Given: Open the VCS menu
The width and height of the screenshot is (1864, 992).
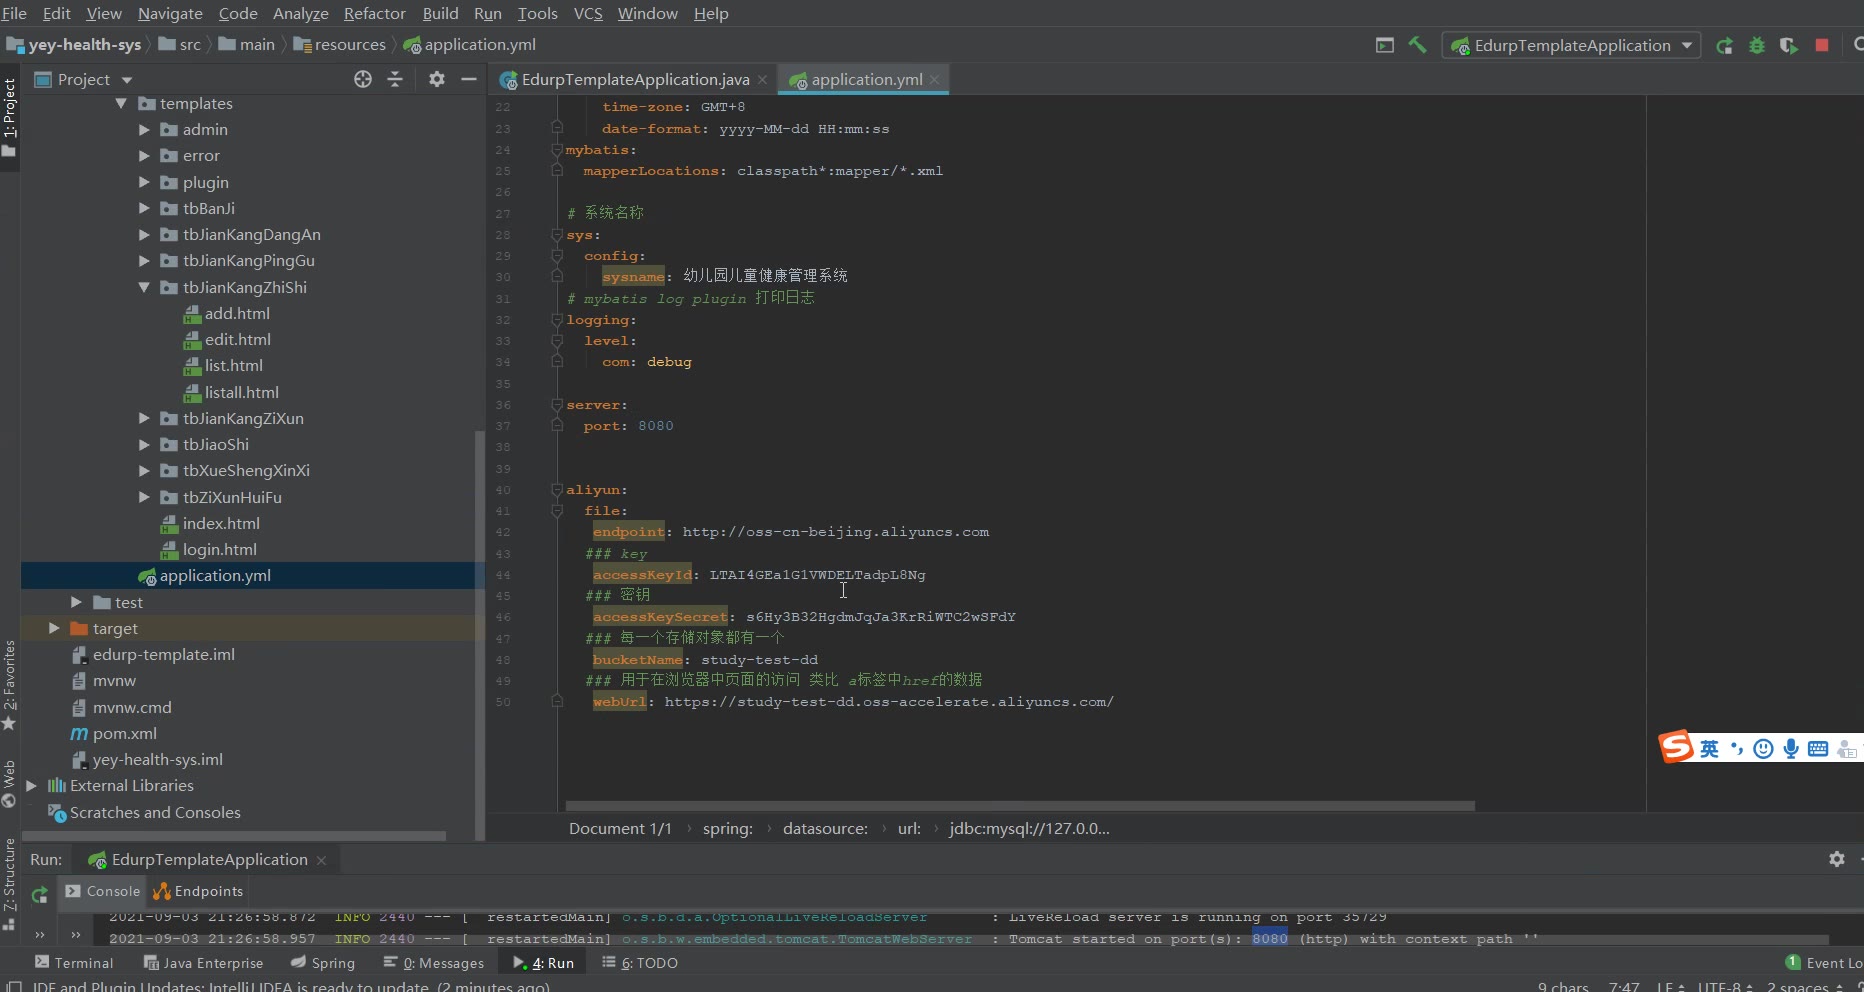Looking at the screenshot, I should tap(588, 13).
